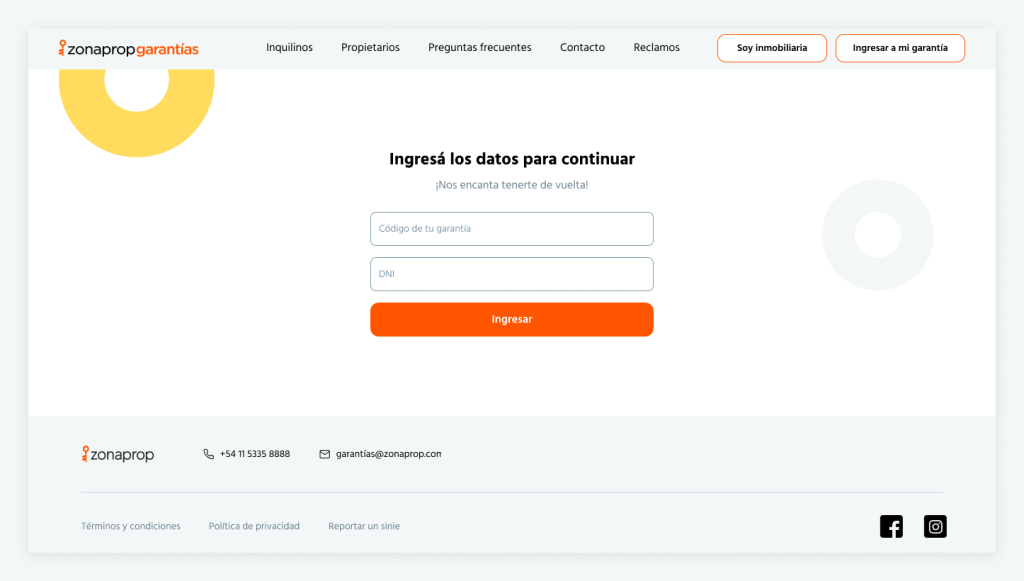The height and width of the screenshot is (581, 1024).
Task: Open the Reclamos nav item
Action: click(x=656, y=48)
